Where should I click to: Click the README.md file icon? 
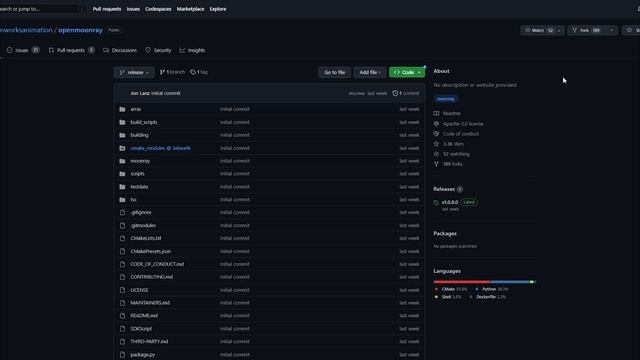click(122, 316)
